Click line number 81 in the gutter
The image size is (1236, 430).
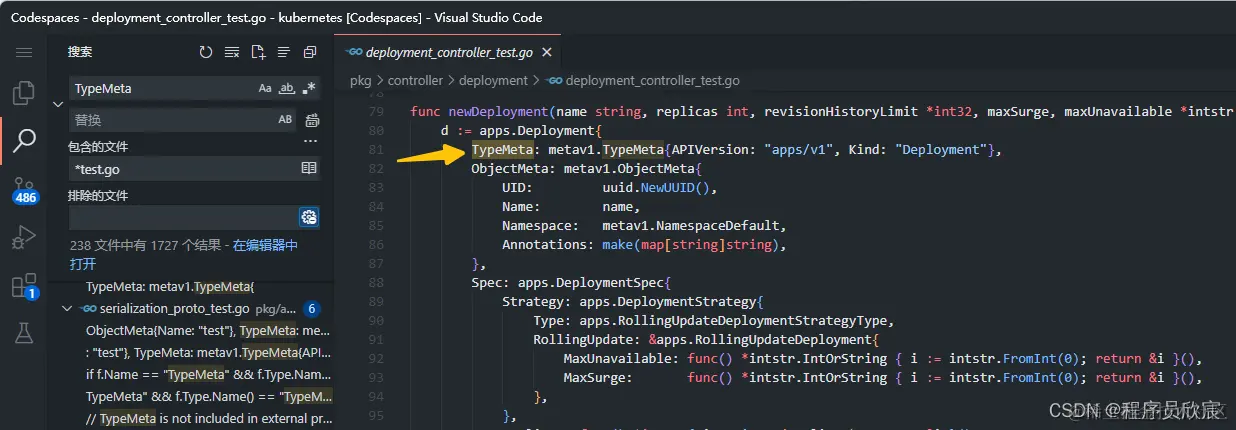click(376, 149)
